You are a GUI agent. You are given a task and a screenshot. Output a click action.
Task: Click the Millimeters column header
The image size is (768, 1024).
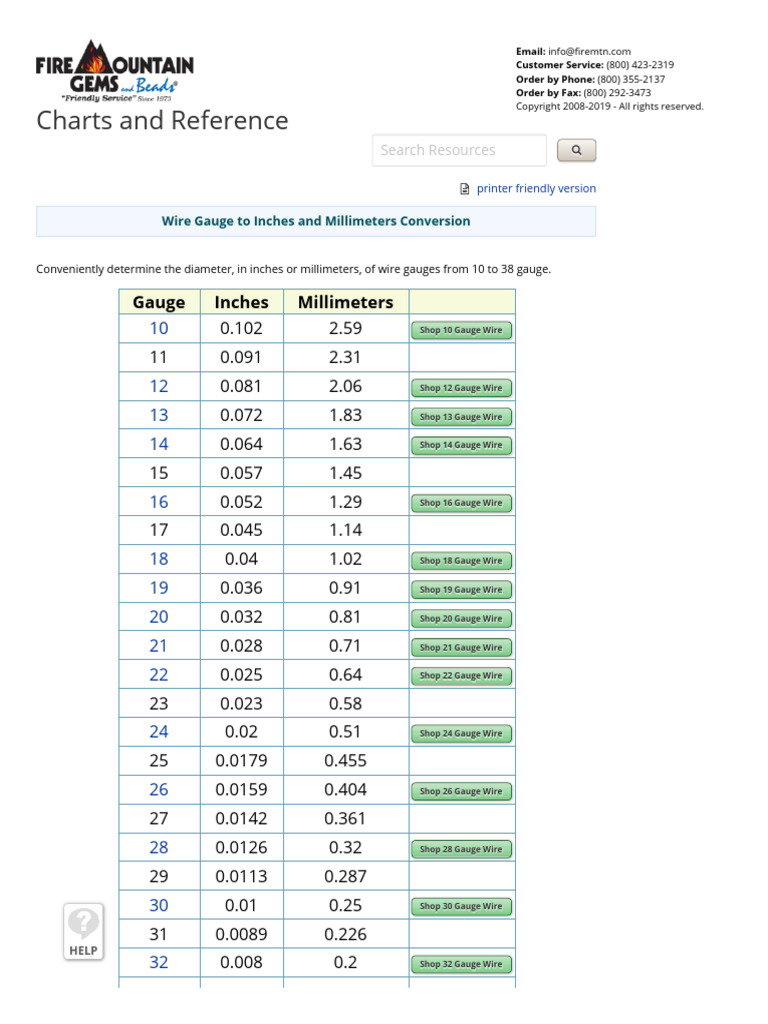(x=345, y=302)
